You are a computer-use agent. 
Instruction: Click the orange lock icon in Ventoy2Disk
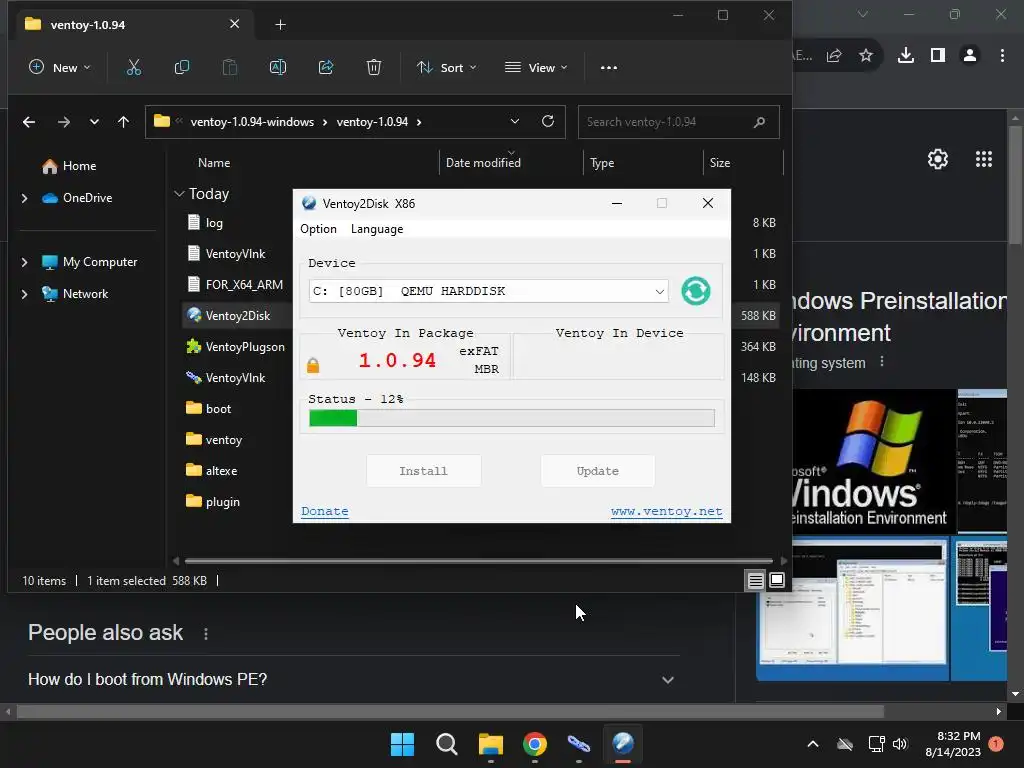click(x=313, y=365)
